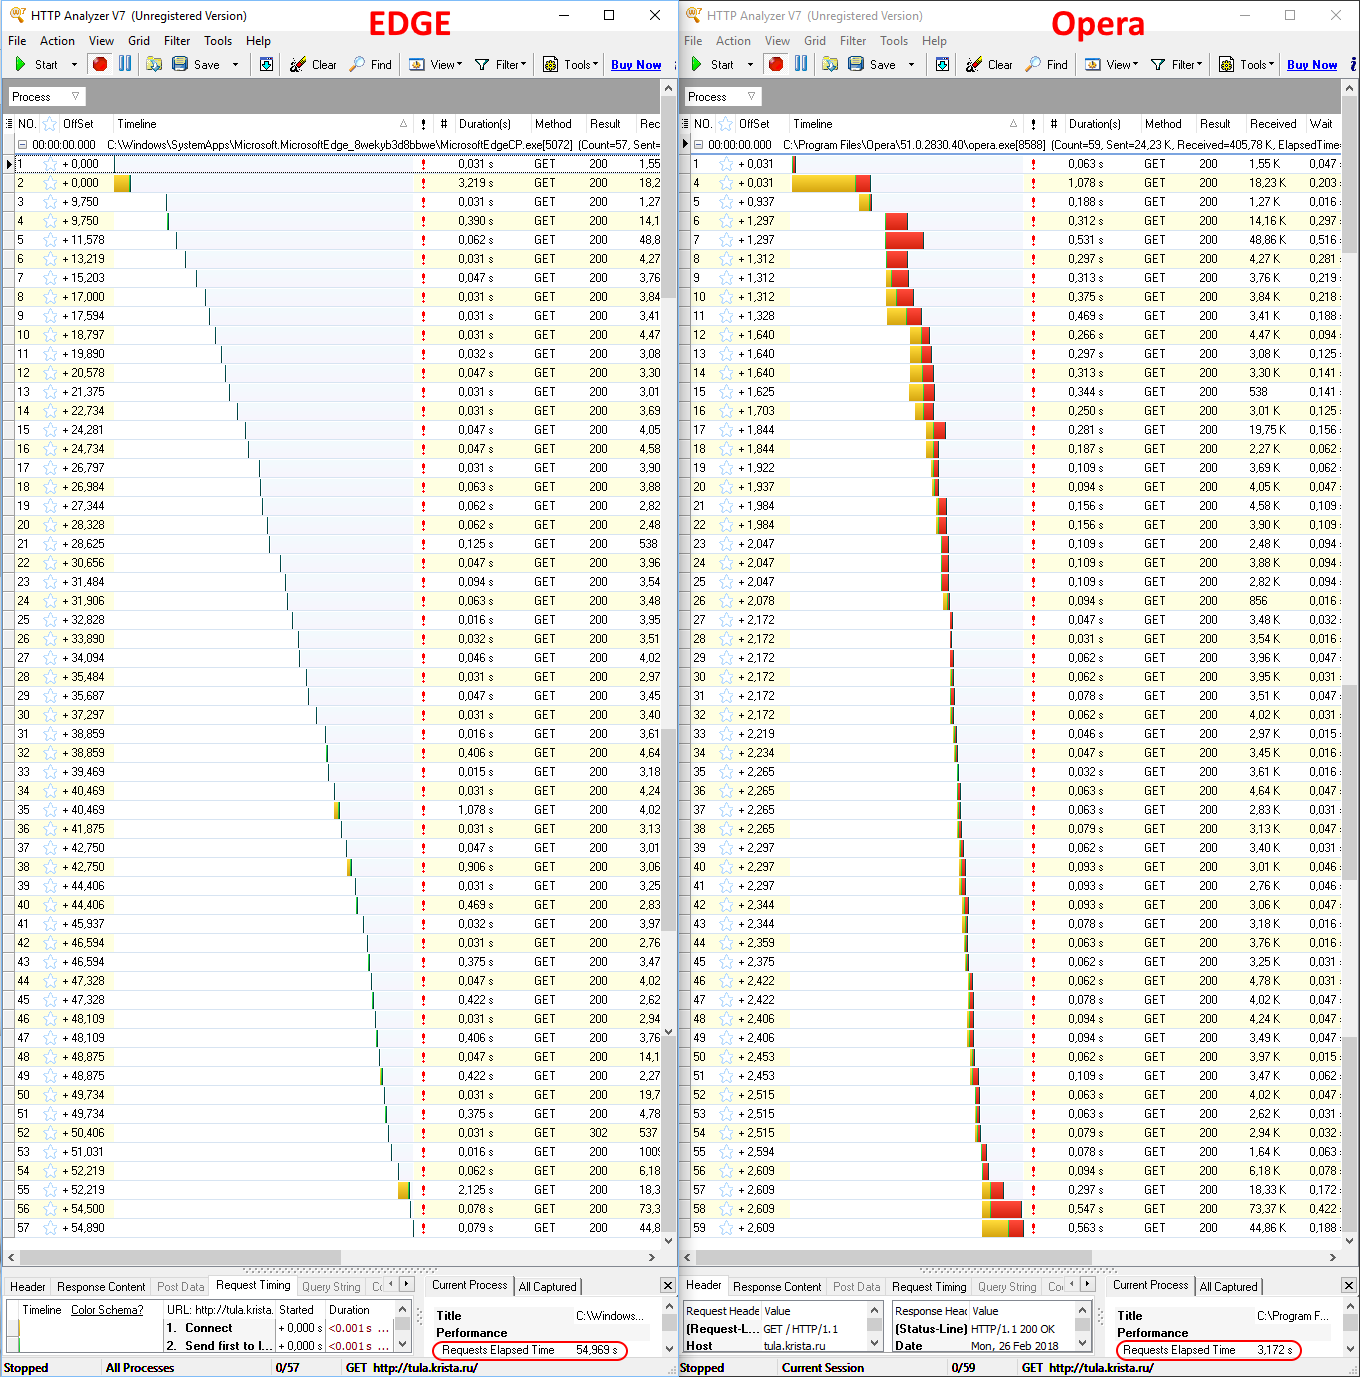Viewport: 1360px width, 1377px height.
Task: Click the auto-scroll icon in Opera window
Action: (942, 64)
